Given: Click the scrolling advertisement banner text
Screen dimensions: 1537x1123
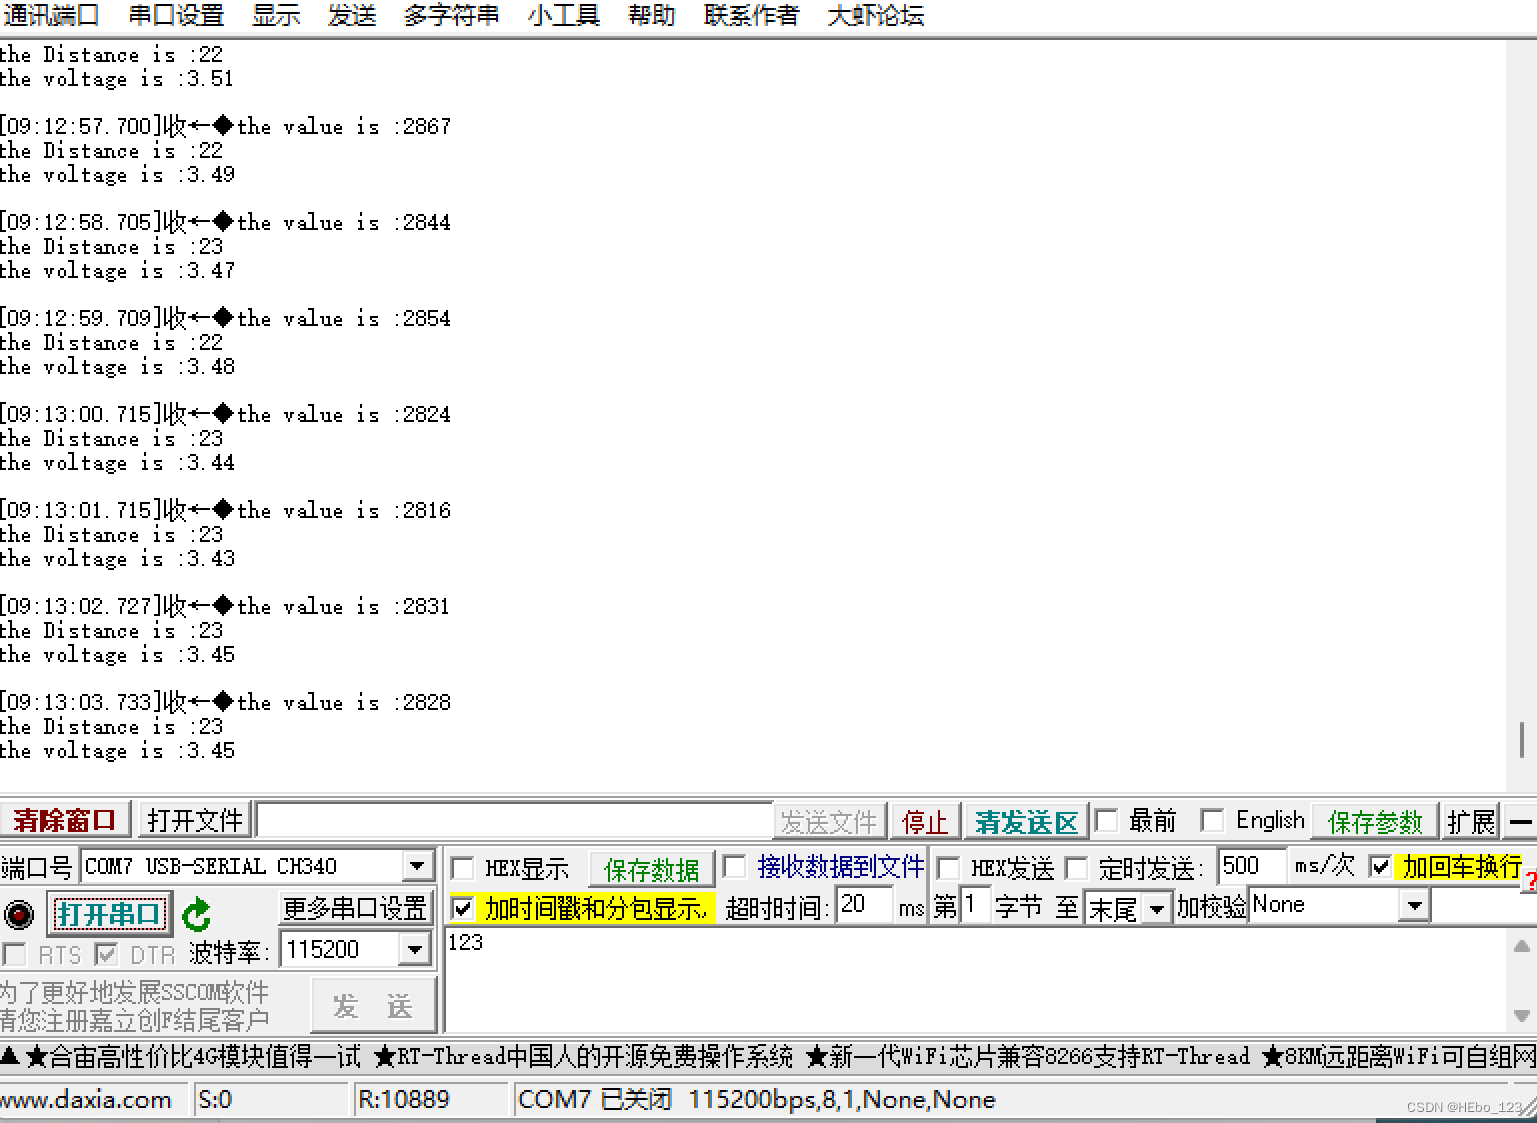Looking at the screenshot, I should tap(768, 1056).
